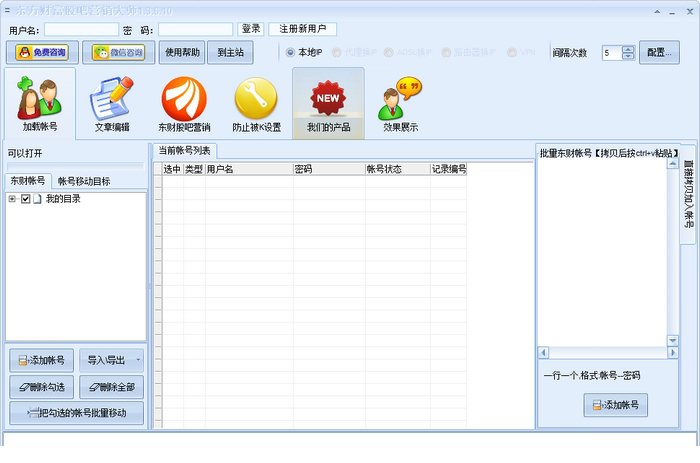Select the 代理换IP radio button
Viewport: 700px width, 463px height.
pos(337,52)
